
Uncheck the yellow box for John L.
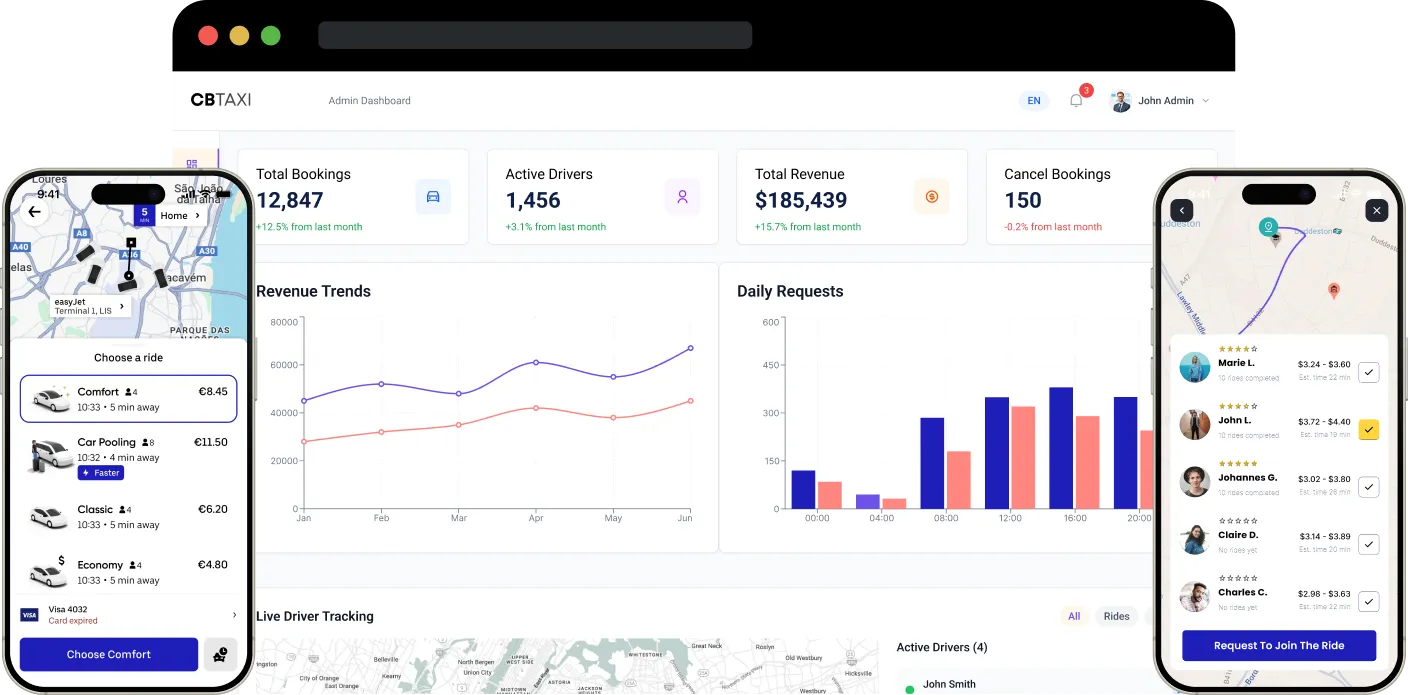pyautogui.click(x=1369, y=430)
